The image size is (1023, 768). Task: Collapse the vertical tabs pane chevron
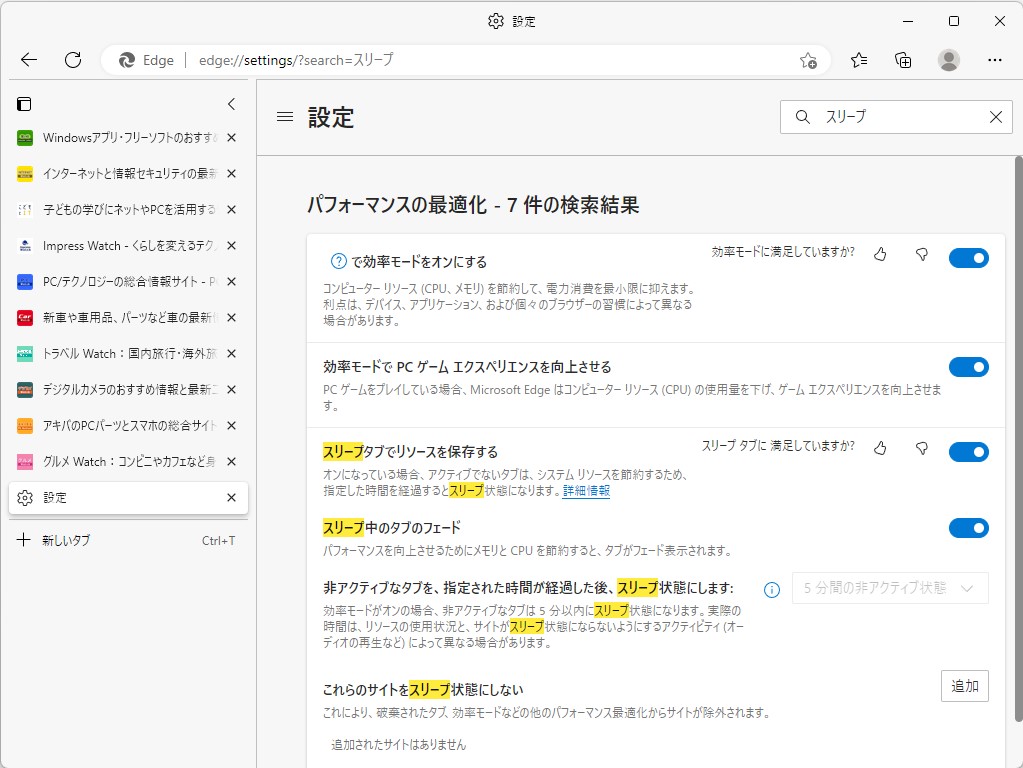(x=231, y=103)
